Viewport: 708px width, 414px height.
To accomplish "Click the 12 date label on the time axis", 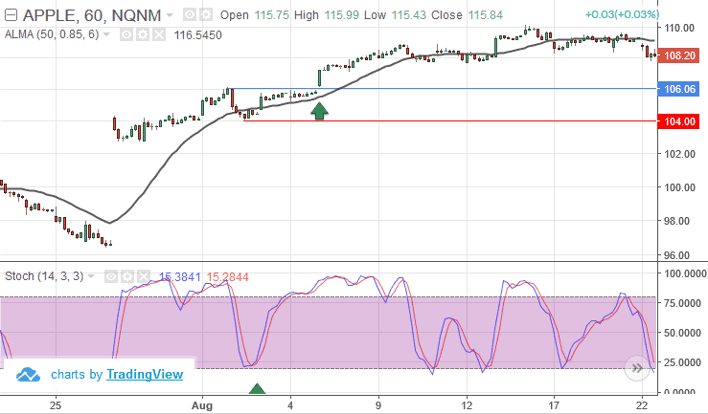I will [x=466, y=405].
